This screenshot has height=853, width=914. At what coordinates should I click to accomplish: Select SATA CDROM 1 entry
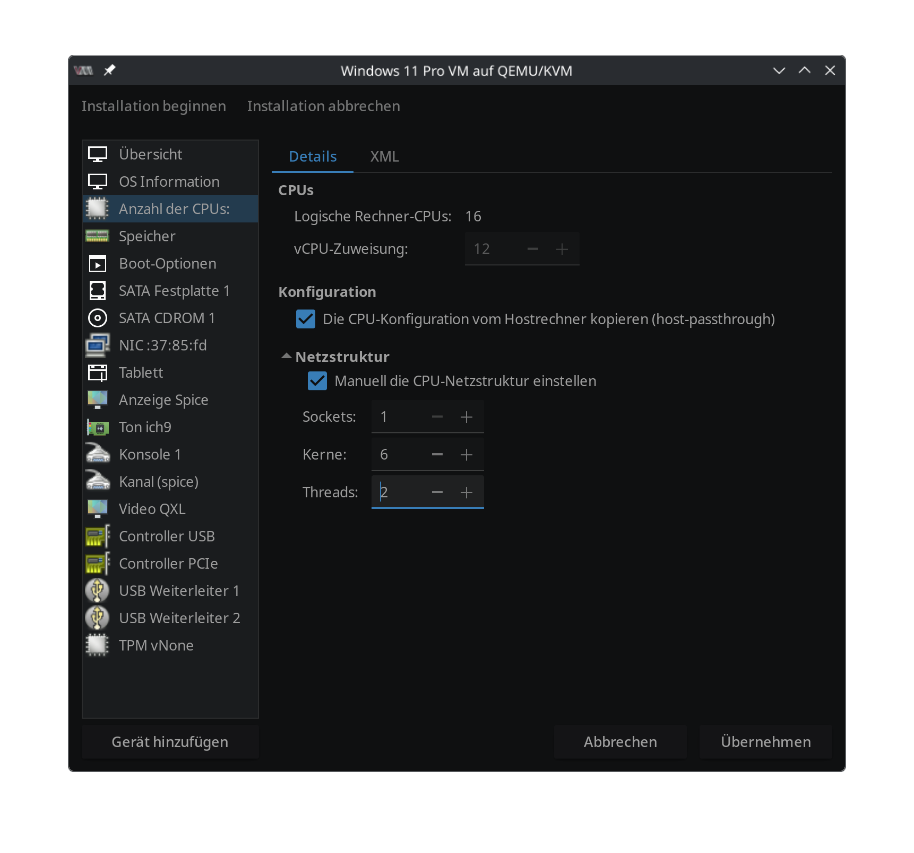170,318
